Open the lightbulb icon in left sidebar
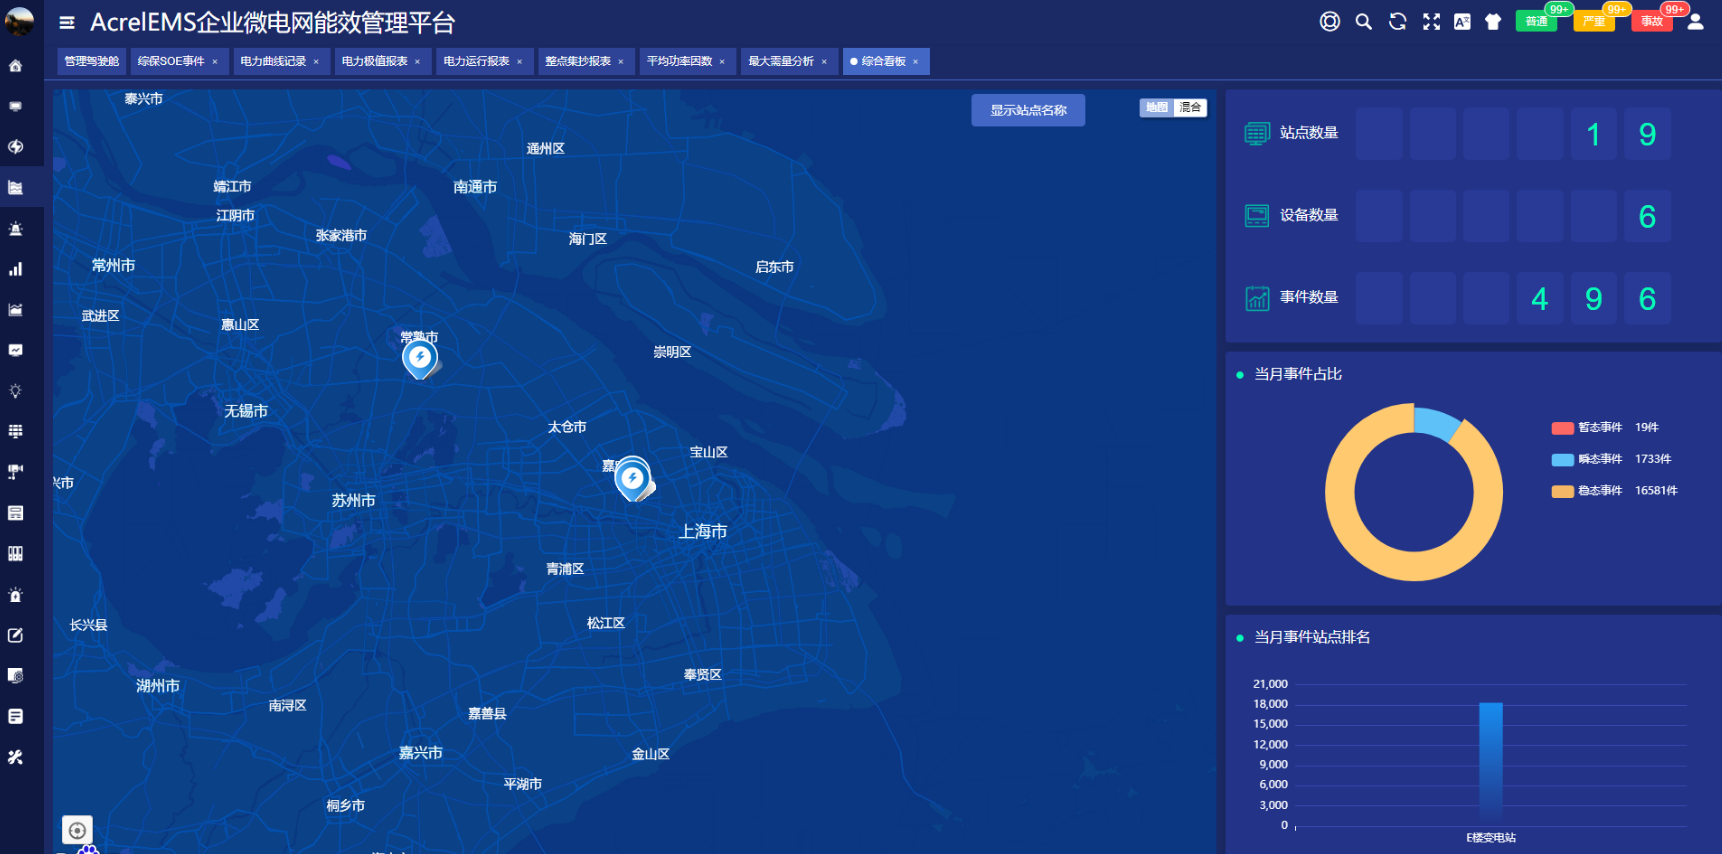Screen dimensions: 1722x854 tap(15, 391)
